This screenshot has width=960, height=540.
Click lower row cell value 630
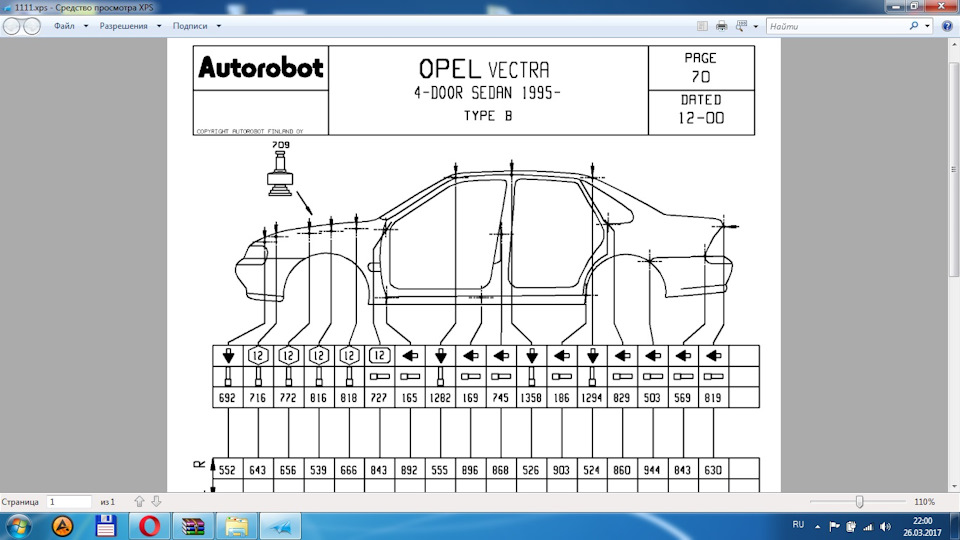pos(713,470)
